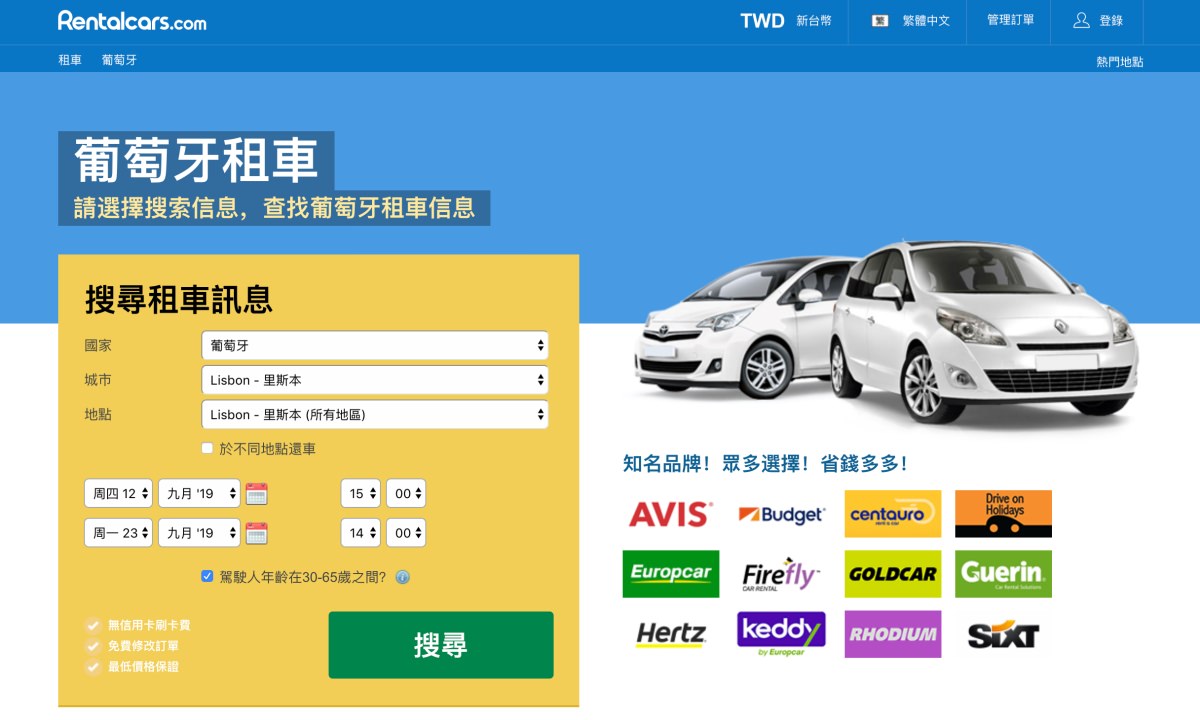Click the login user icon
Image resolution: width=1200 pixels, height=720 pixels.
(x=1081, y=20)
